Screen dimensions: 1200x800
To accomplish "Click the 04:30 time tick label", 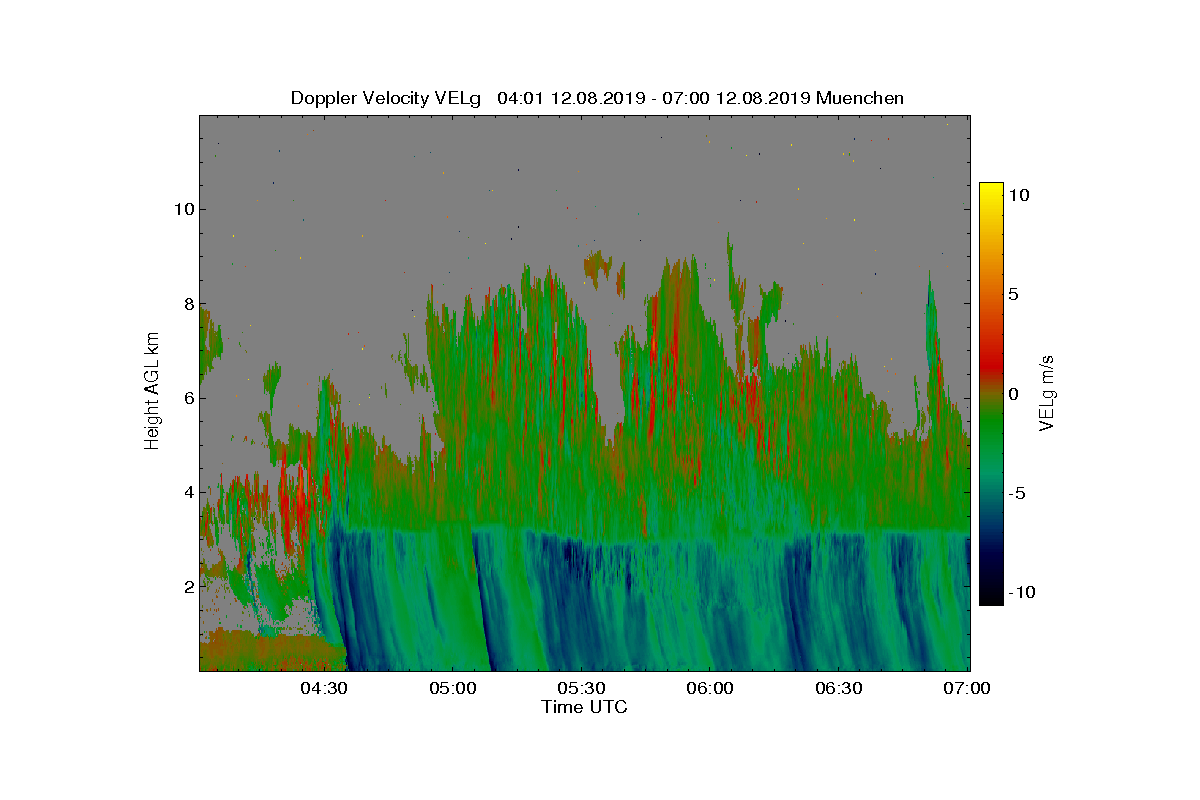I will pyautogui.click(x=323, y=689).
